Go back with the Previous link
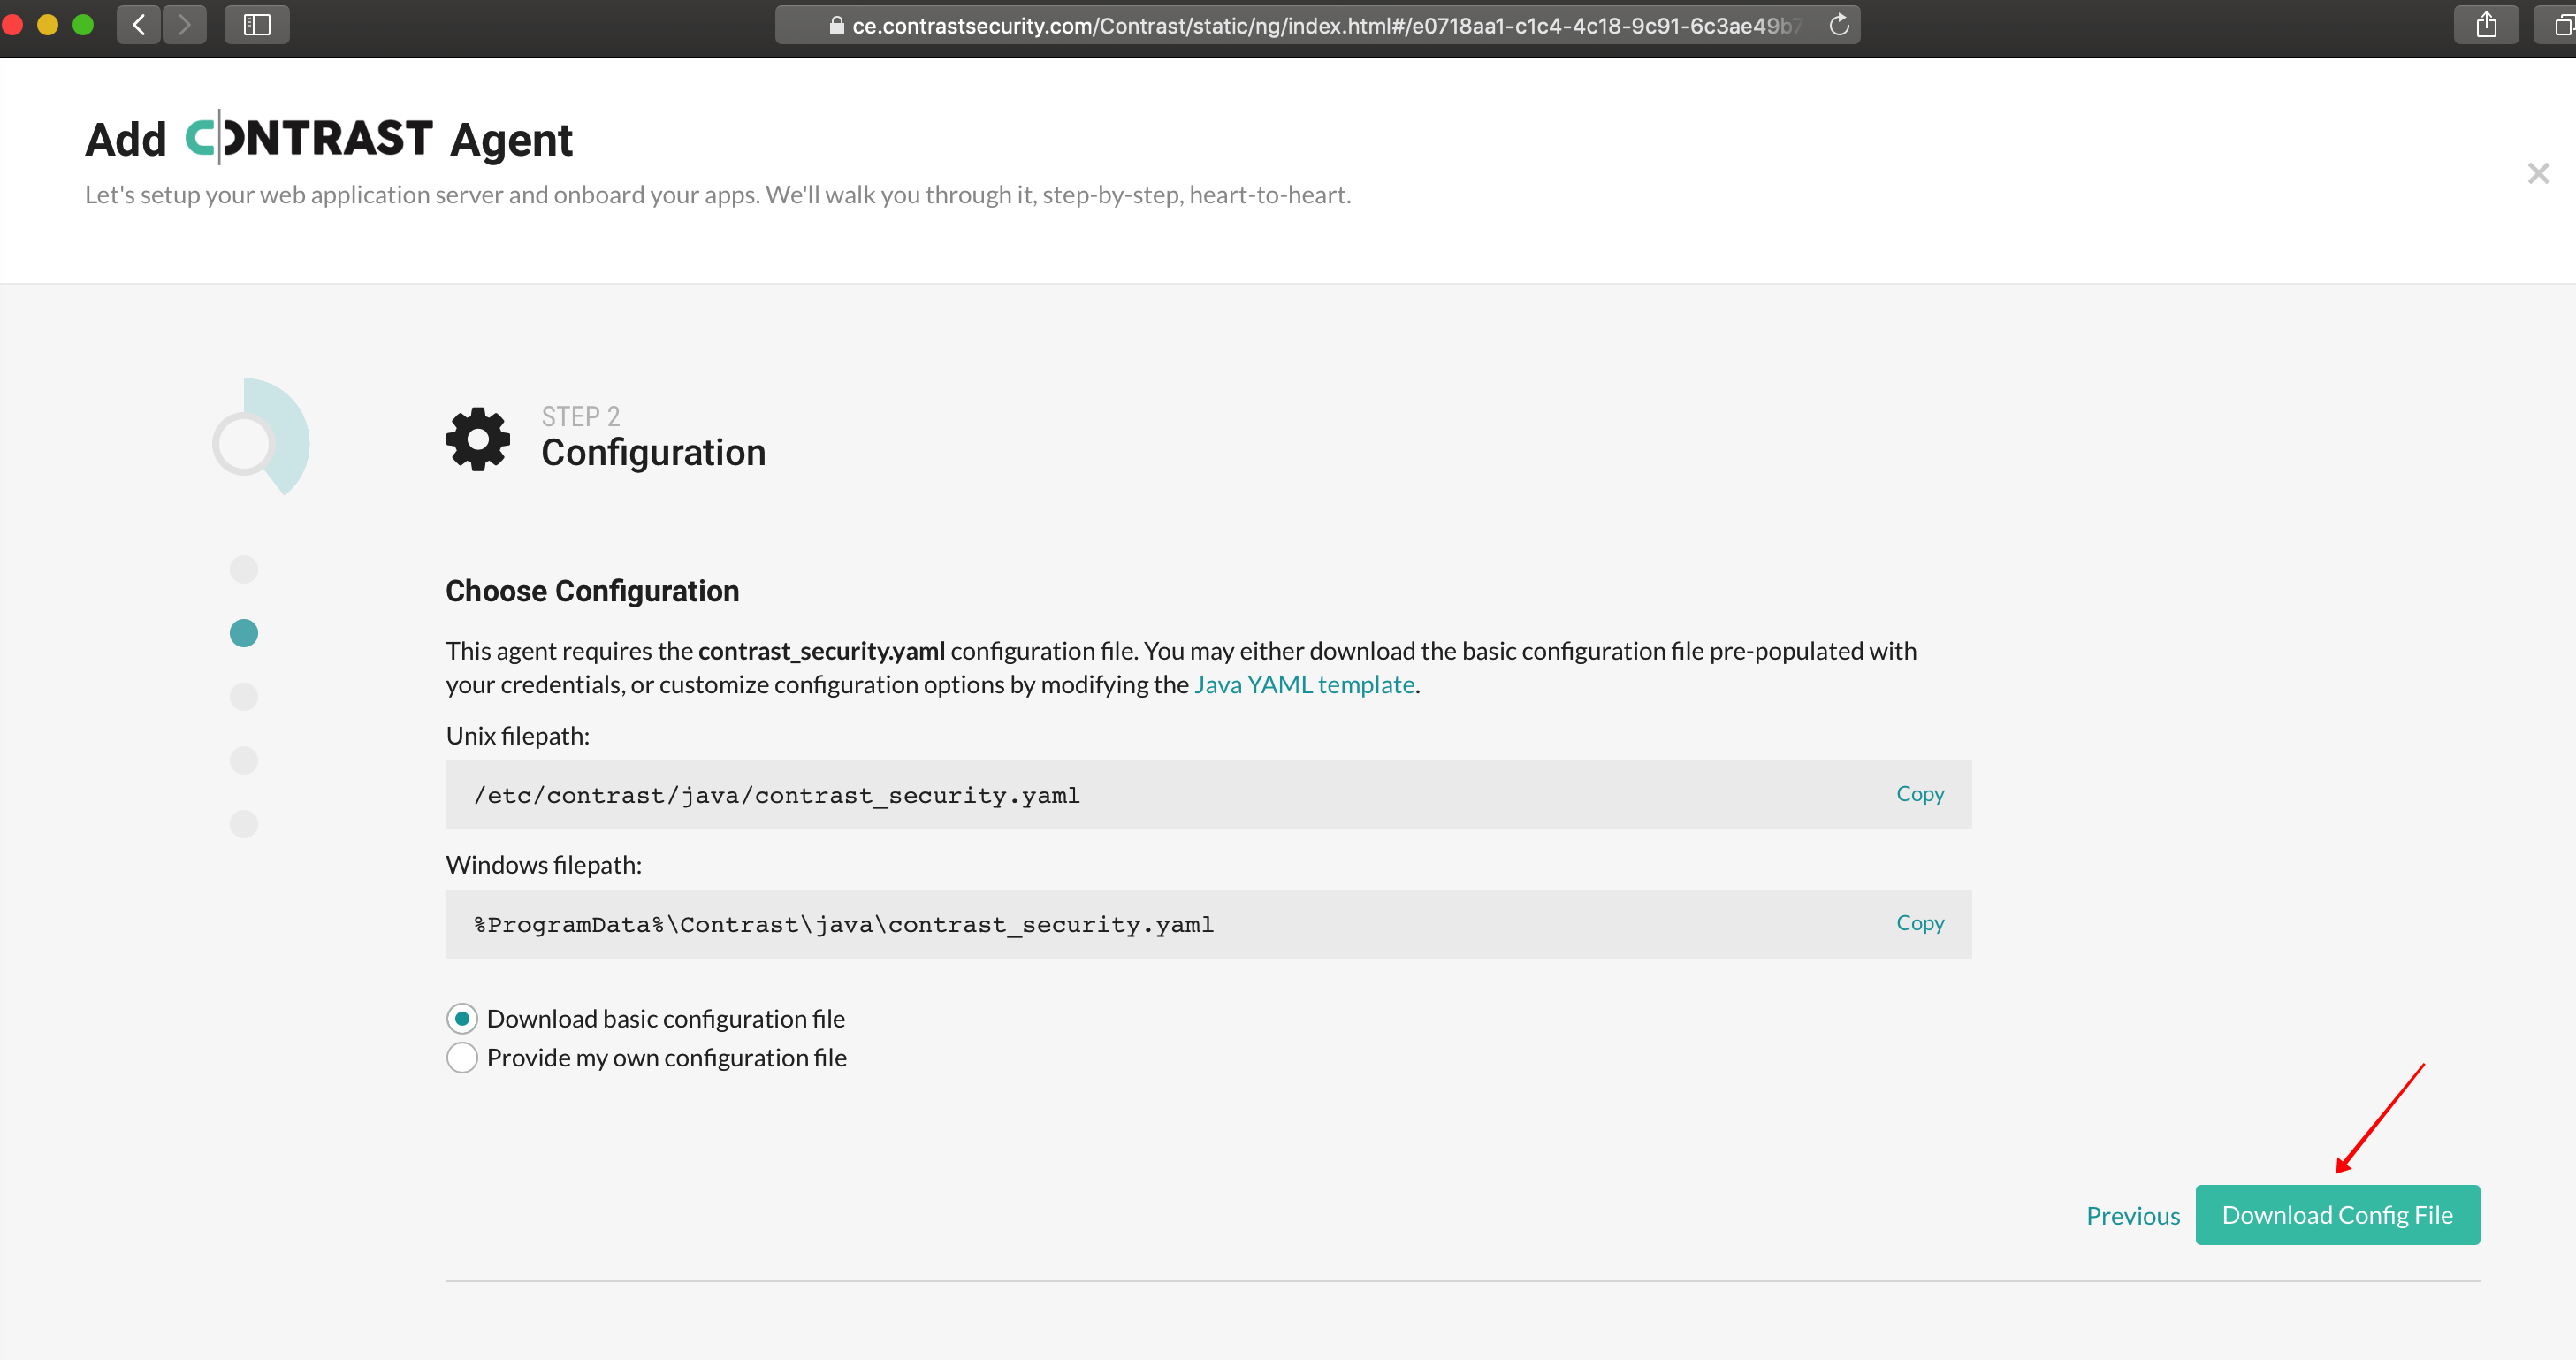Image resolution: width=2576 pixels, height=1360 pixels. point(2132,1215)
